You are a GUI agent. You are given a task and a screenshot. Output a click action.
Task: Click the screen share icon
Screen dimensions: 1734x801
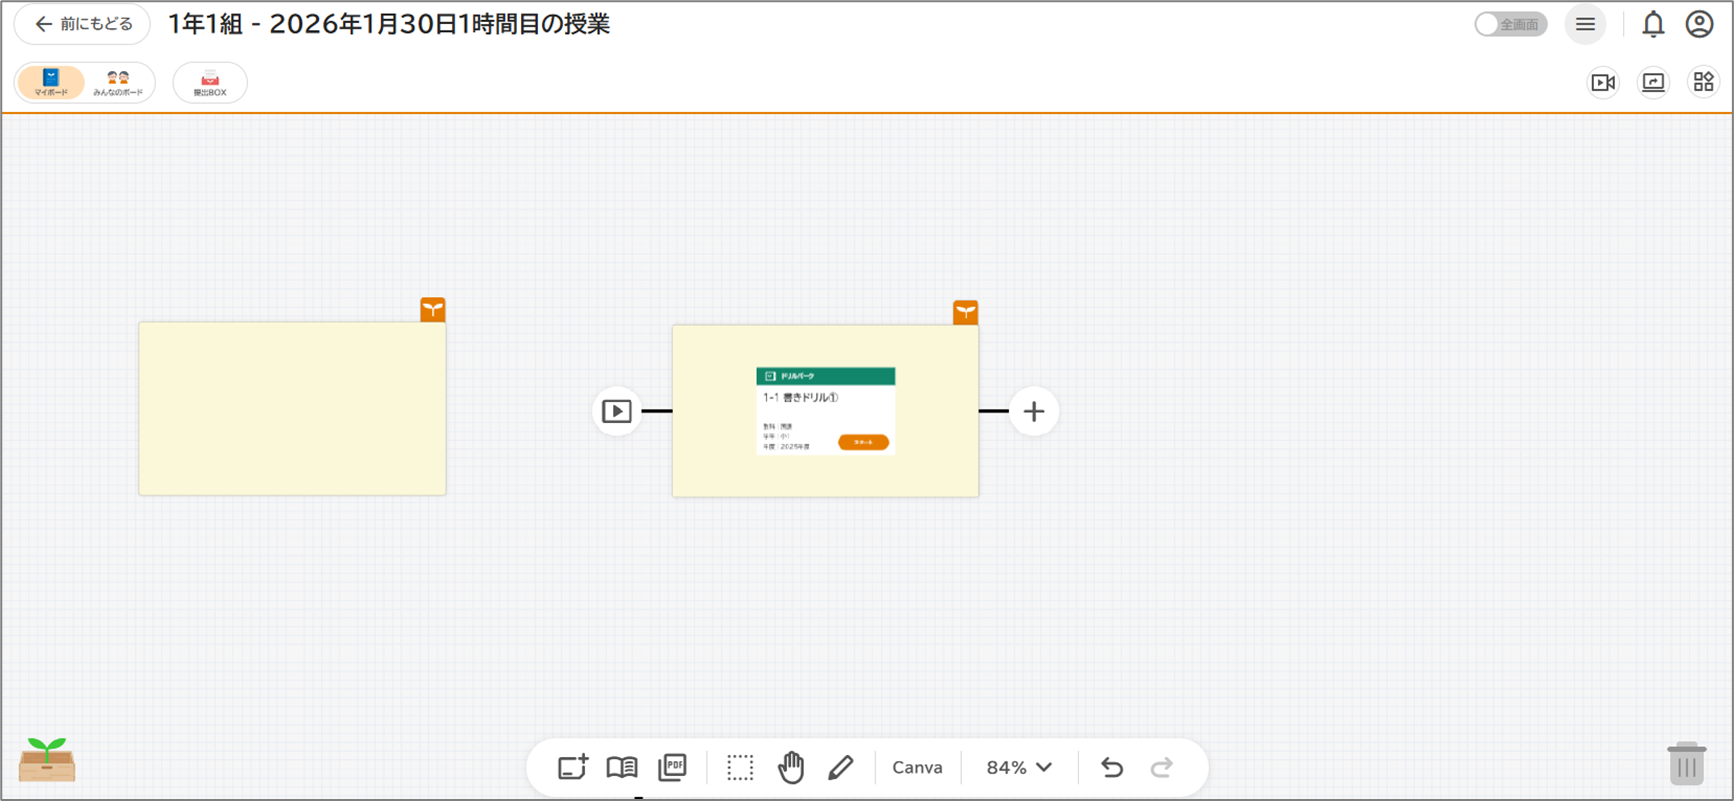(1653, 82)
